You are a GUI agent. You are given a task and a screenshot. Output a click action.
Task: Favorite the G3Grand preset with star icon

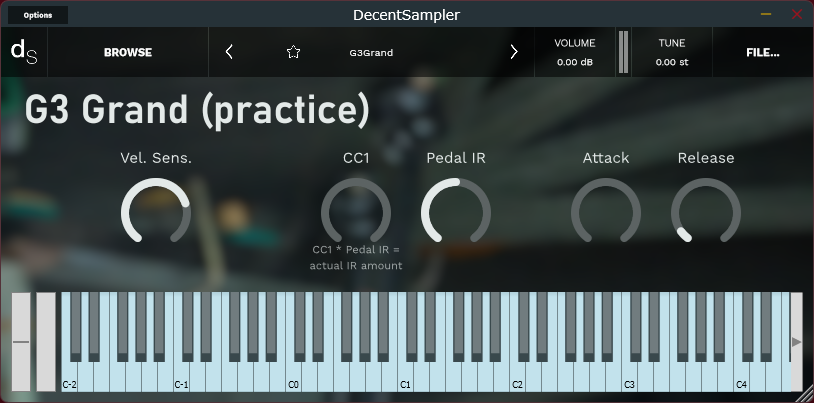(x=293, y=52)
